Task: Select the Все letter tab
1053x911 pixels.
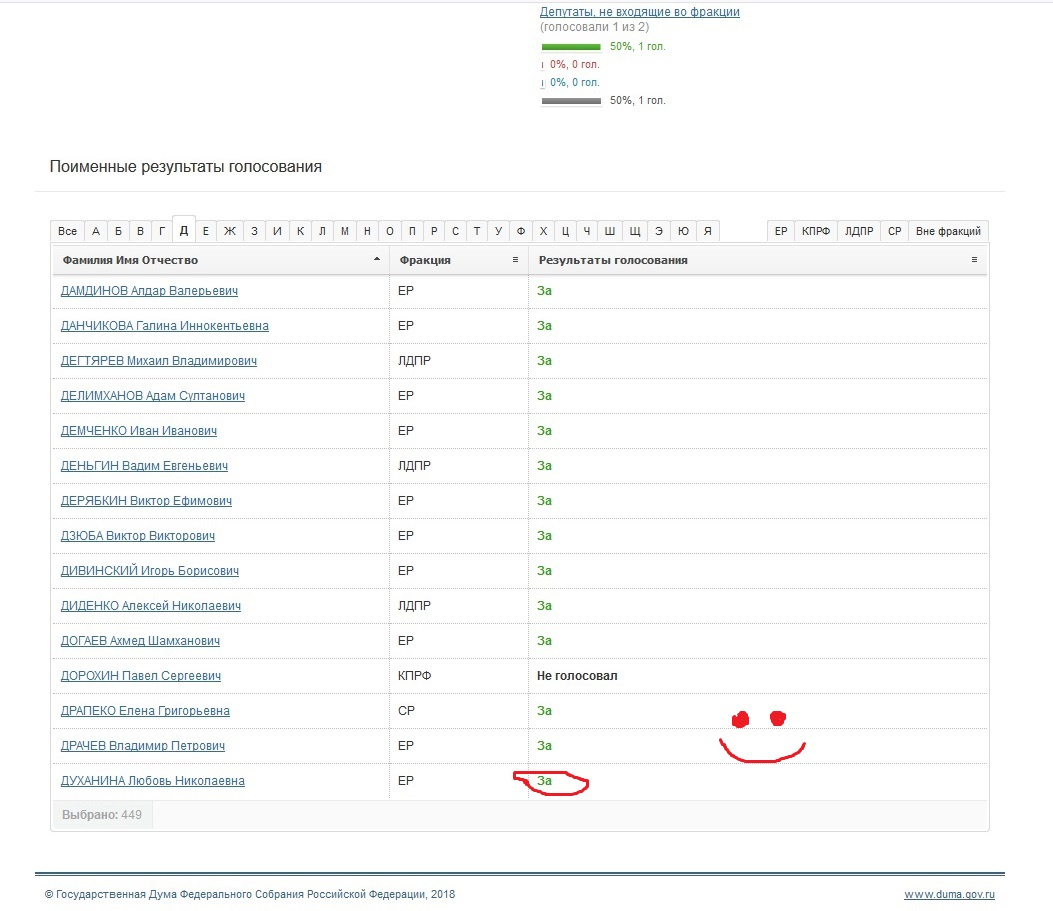Action: pos(67,231)
